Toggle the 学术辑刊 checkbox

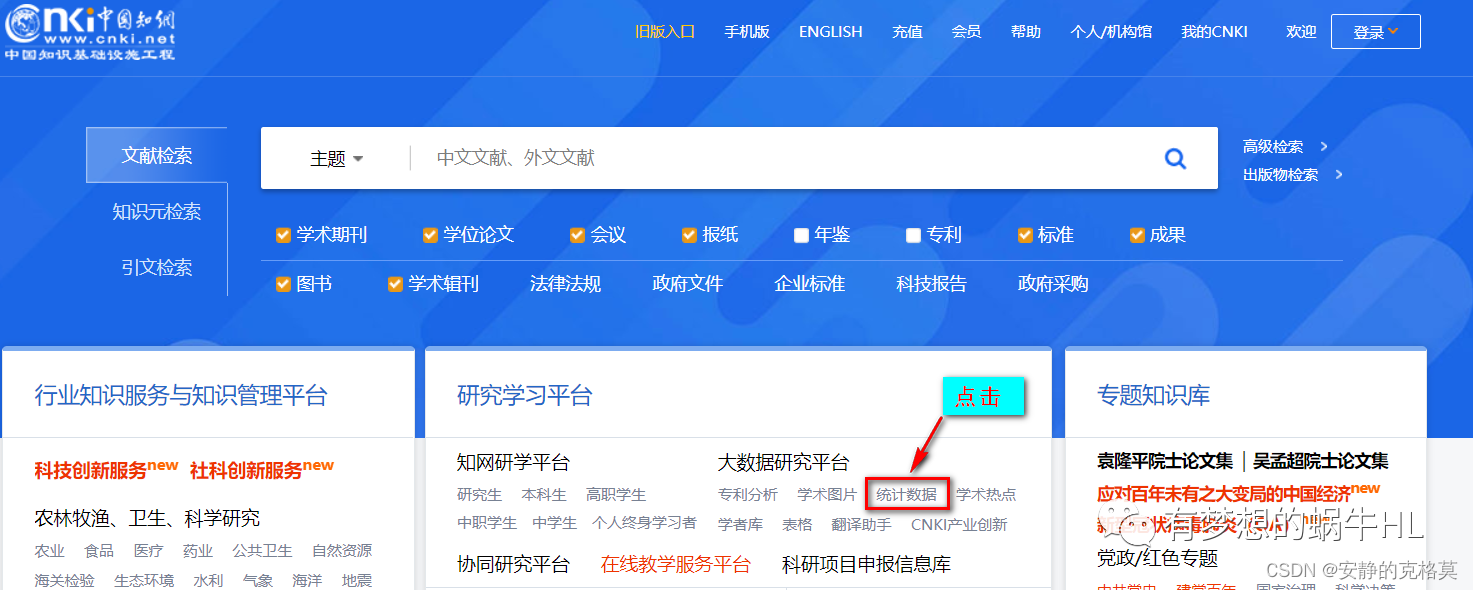[395, 285]
